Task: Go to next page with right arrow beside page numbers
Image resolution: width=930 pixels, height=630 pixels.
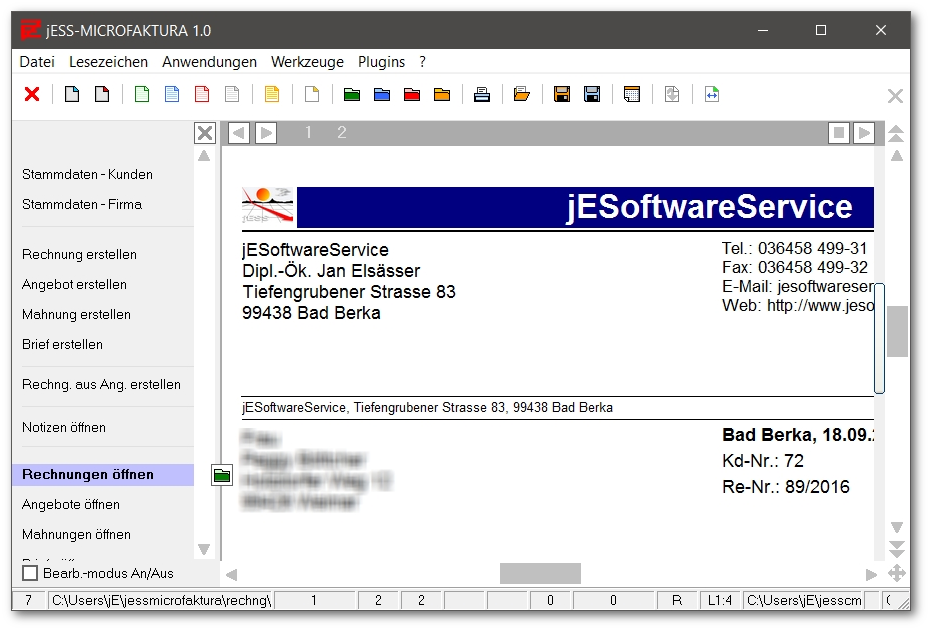Action: click(266, 133)
